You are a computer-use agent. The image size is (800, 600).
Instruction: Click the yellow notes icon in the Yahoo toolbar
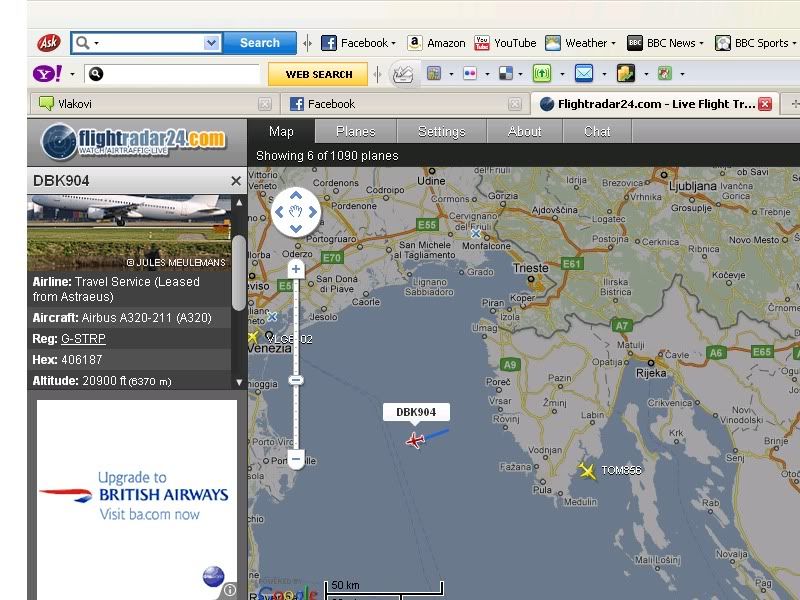626,73
